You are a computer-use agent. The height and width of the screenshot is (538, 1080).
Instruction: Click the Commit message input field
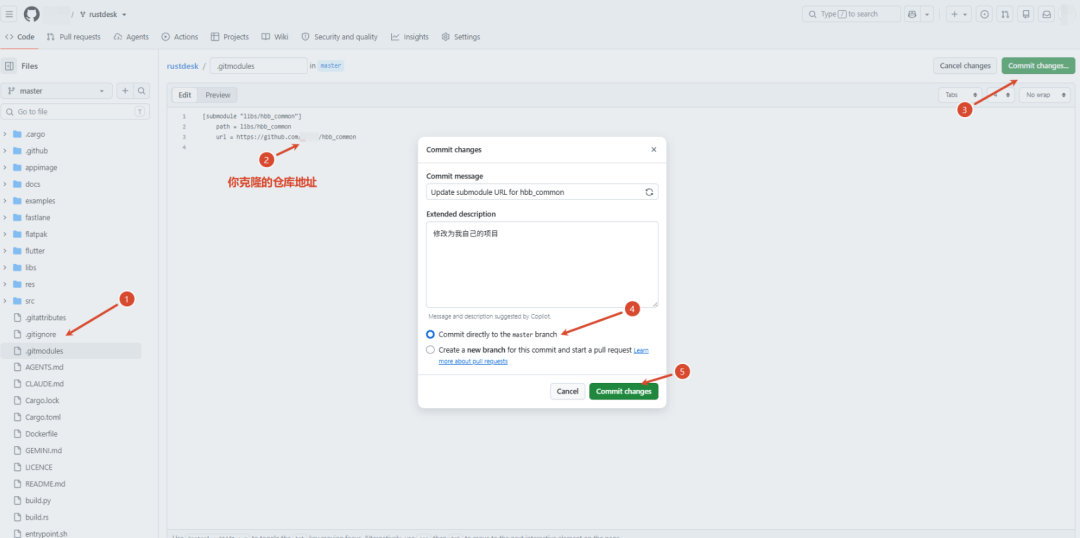(x=542, y=192)
